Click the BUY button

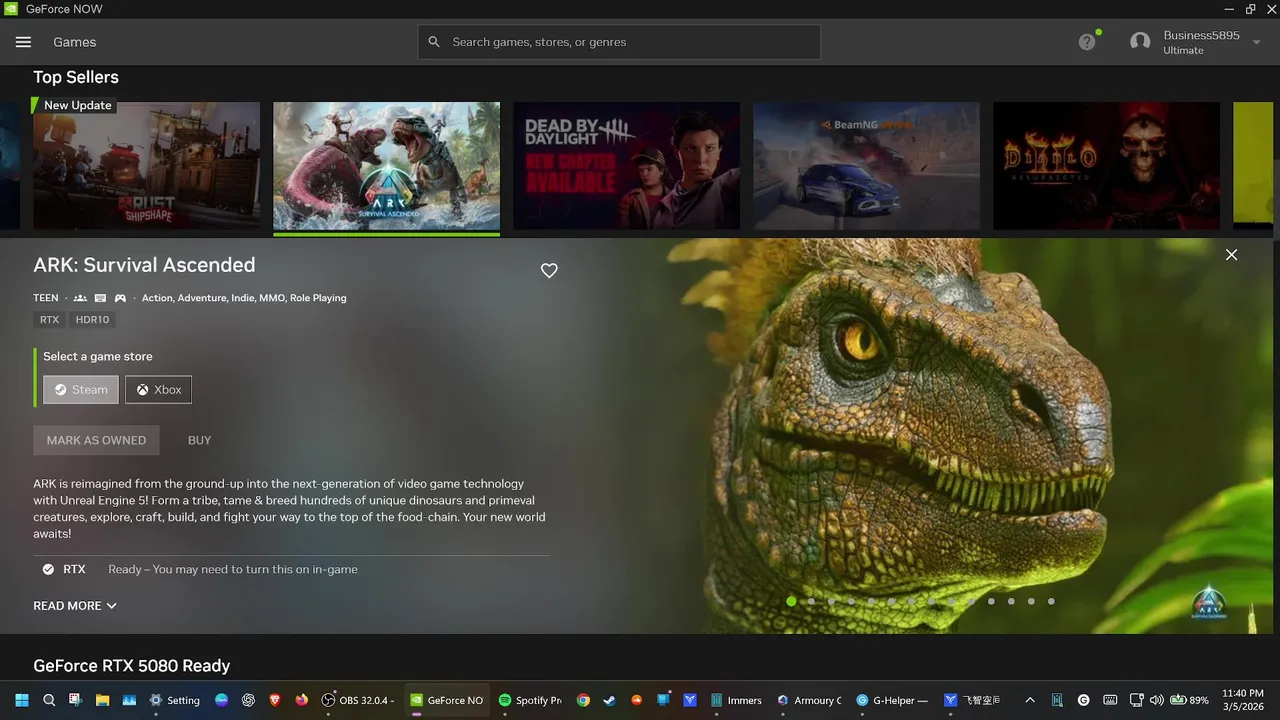[200, 440]
